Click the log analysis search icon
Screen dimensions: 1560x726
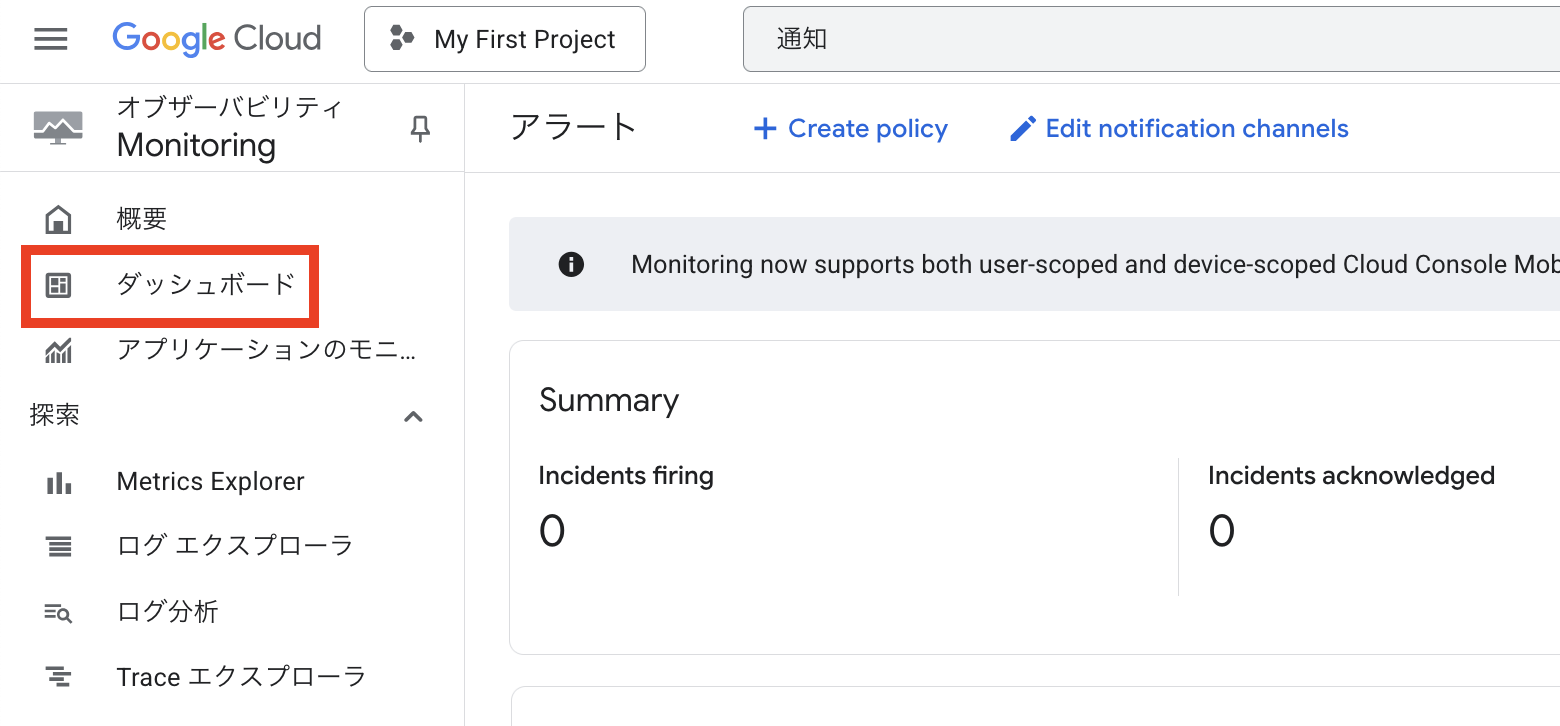tap(59, 613)
